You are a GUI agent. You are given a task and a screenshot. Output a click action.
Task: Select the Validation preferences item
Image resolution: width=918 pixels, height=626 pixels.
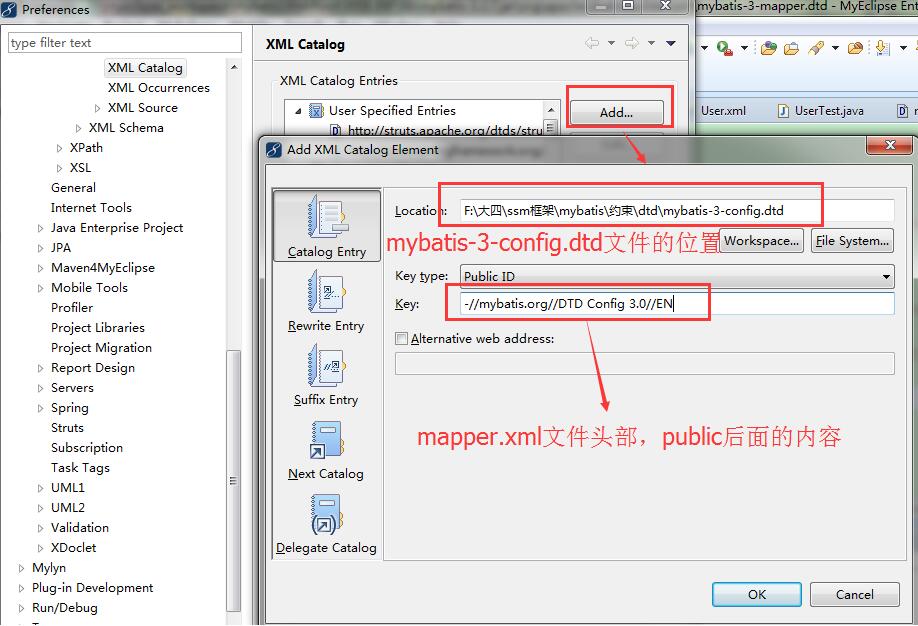[80, 528]
